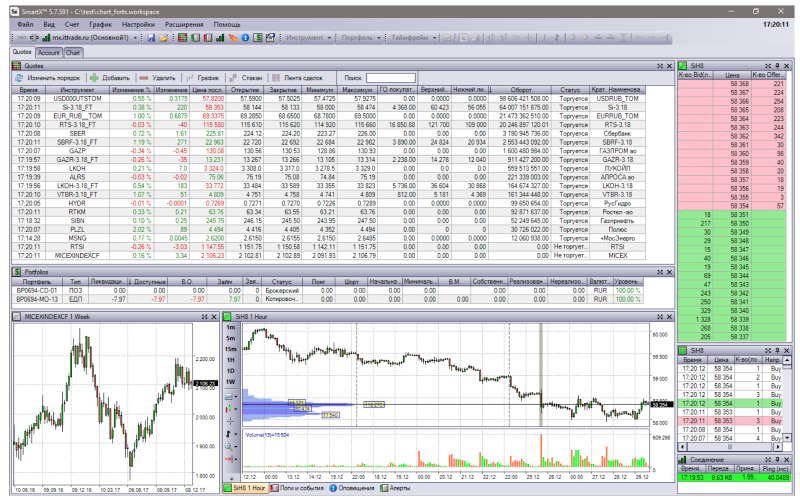Viewport: 800px width, 500px height.
Task: Open the Логи и события bottom tab
Action: coord(297,488)
